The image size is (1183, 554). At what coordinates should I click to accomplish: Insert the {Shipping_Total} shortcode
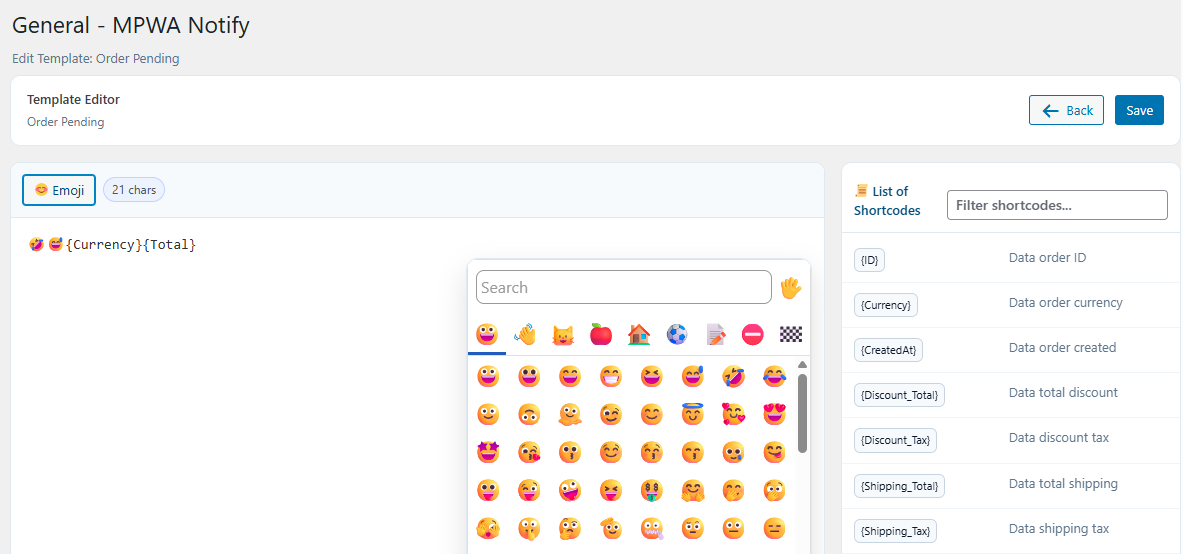point(899,486)
